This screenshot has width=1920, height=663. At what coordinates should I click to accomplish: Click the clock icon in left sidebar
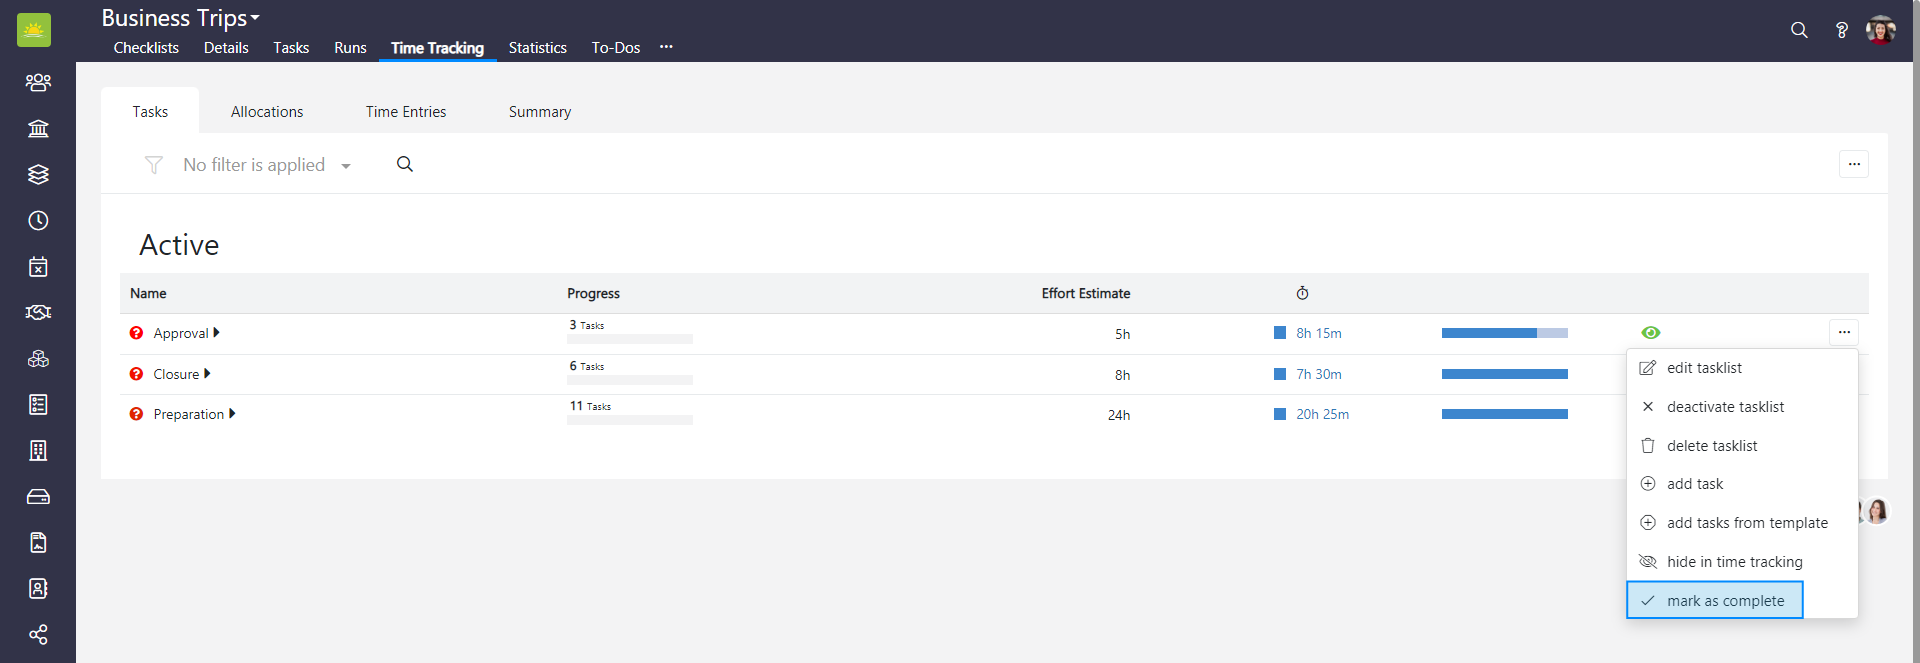pos(38,221)
